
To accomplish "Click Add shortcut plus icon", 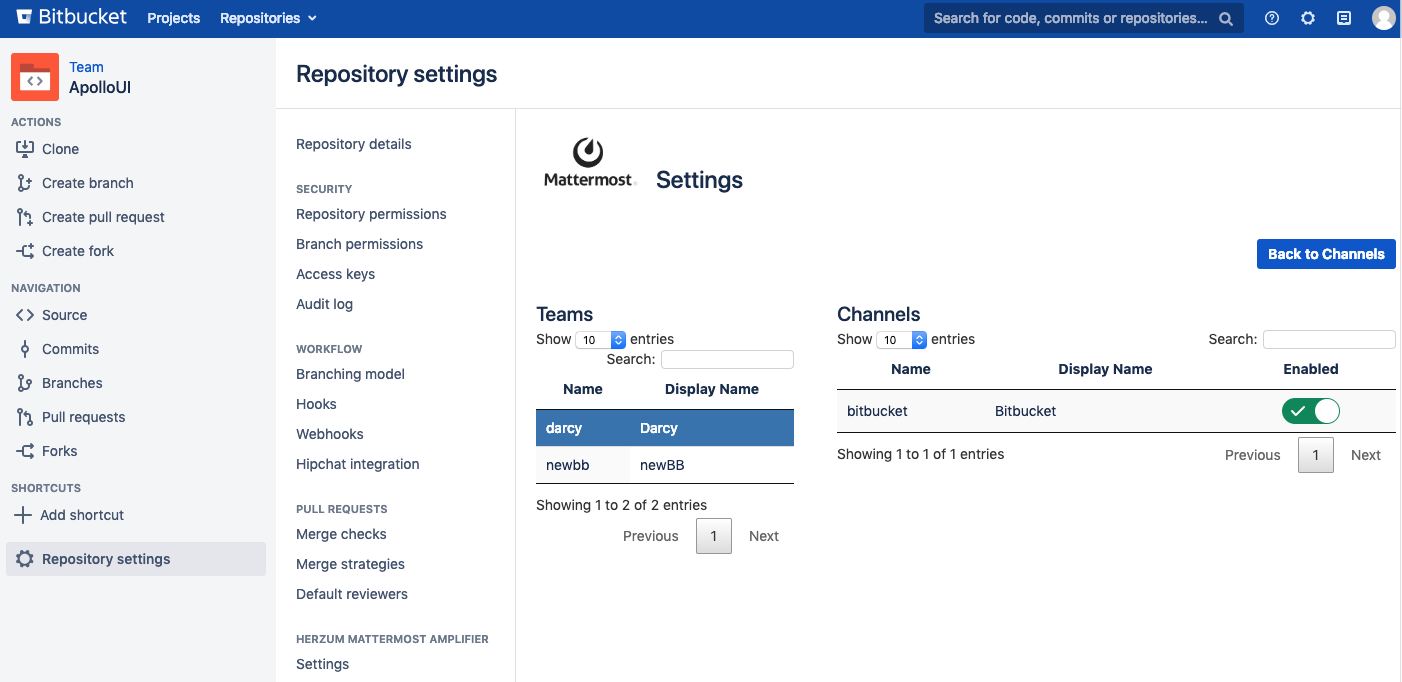I will point(22,515).
